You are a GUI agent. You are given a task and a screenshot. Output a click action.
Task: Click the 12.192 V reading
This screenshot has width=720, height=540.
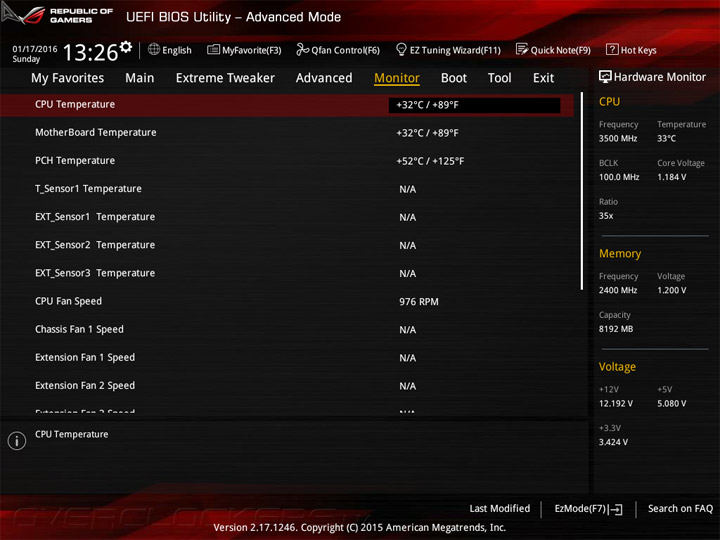[616, 403]
